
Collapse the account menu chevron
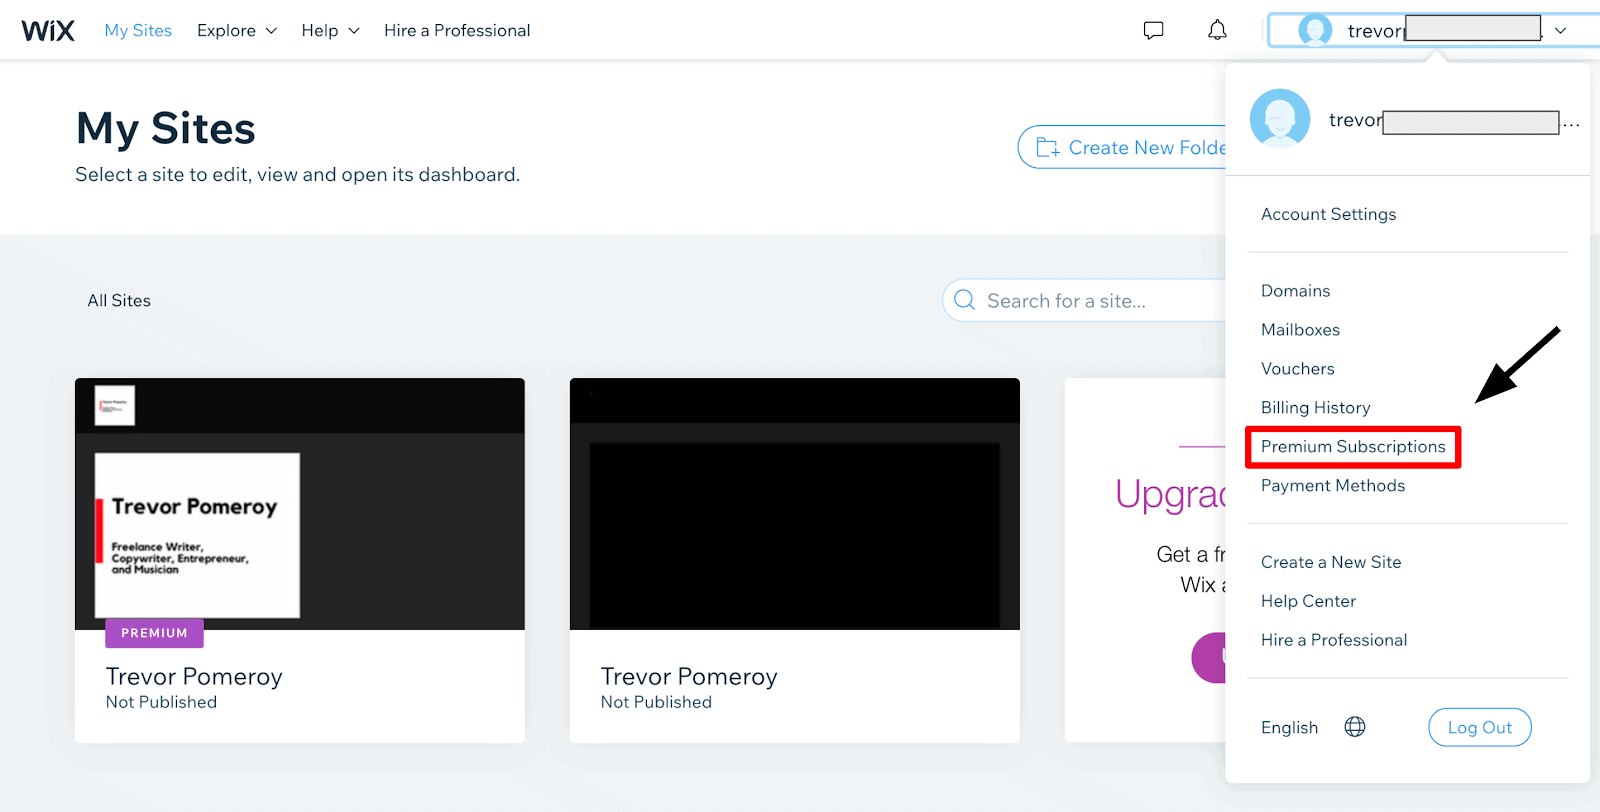[1560, 31]
